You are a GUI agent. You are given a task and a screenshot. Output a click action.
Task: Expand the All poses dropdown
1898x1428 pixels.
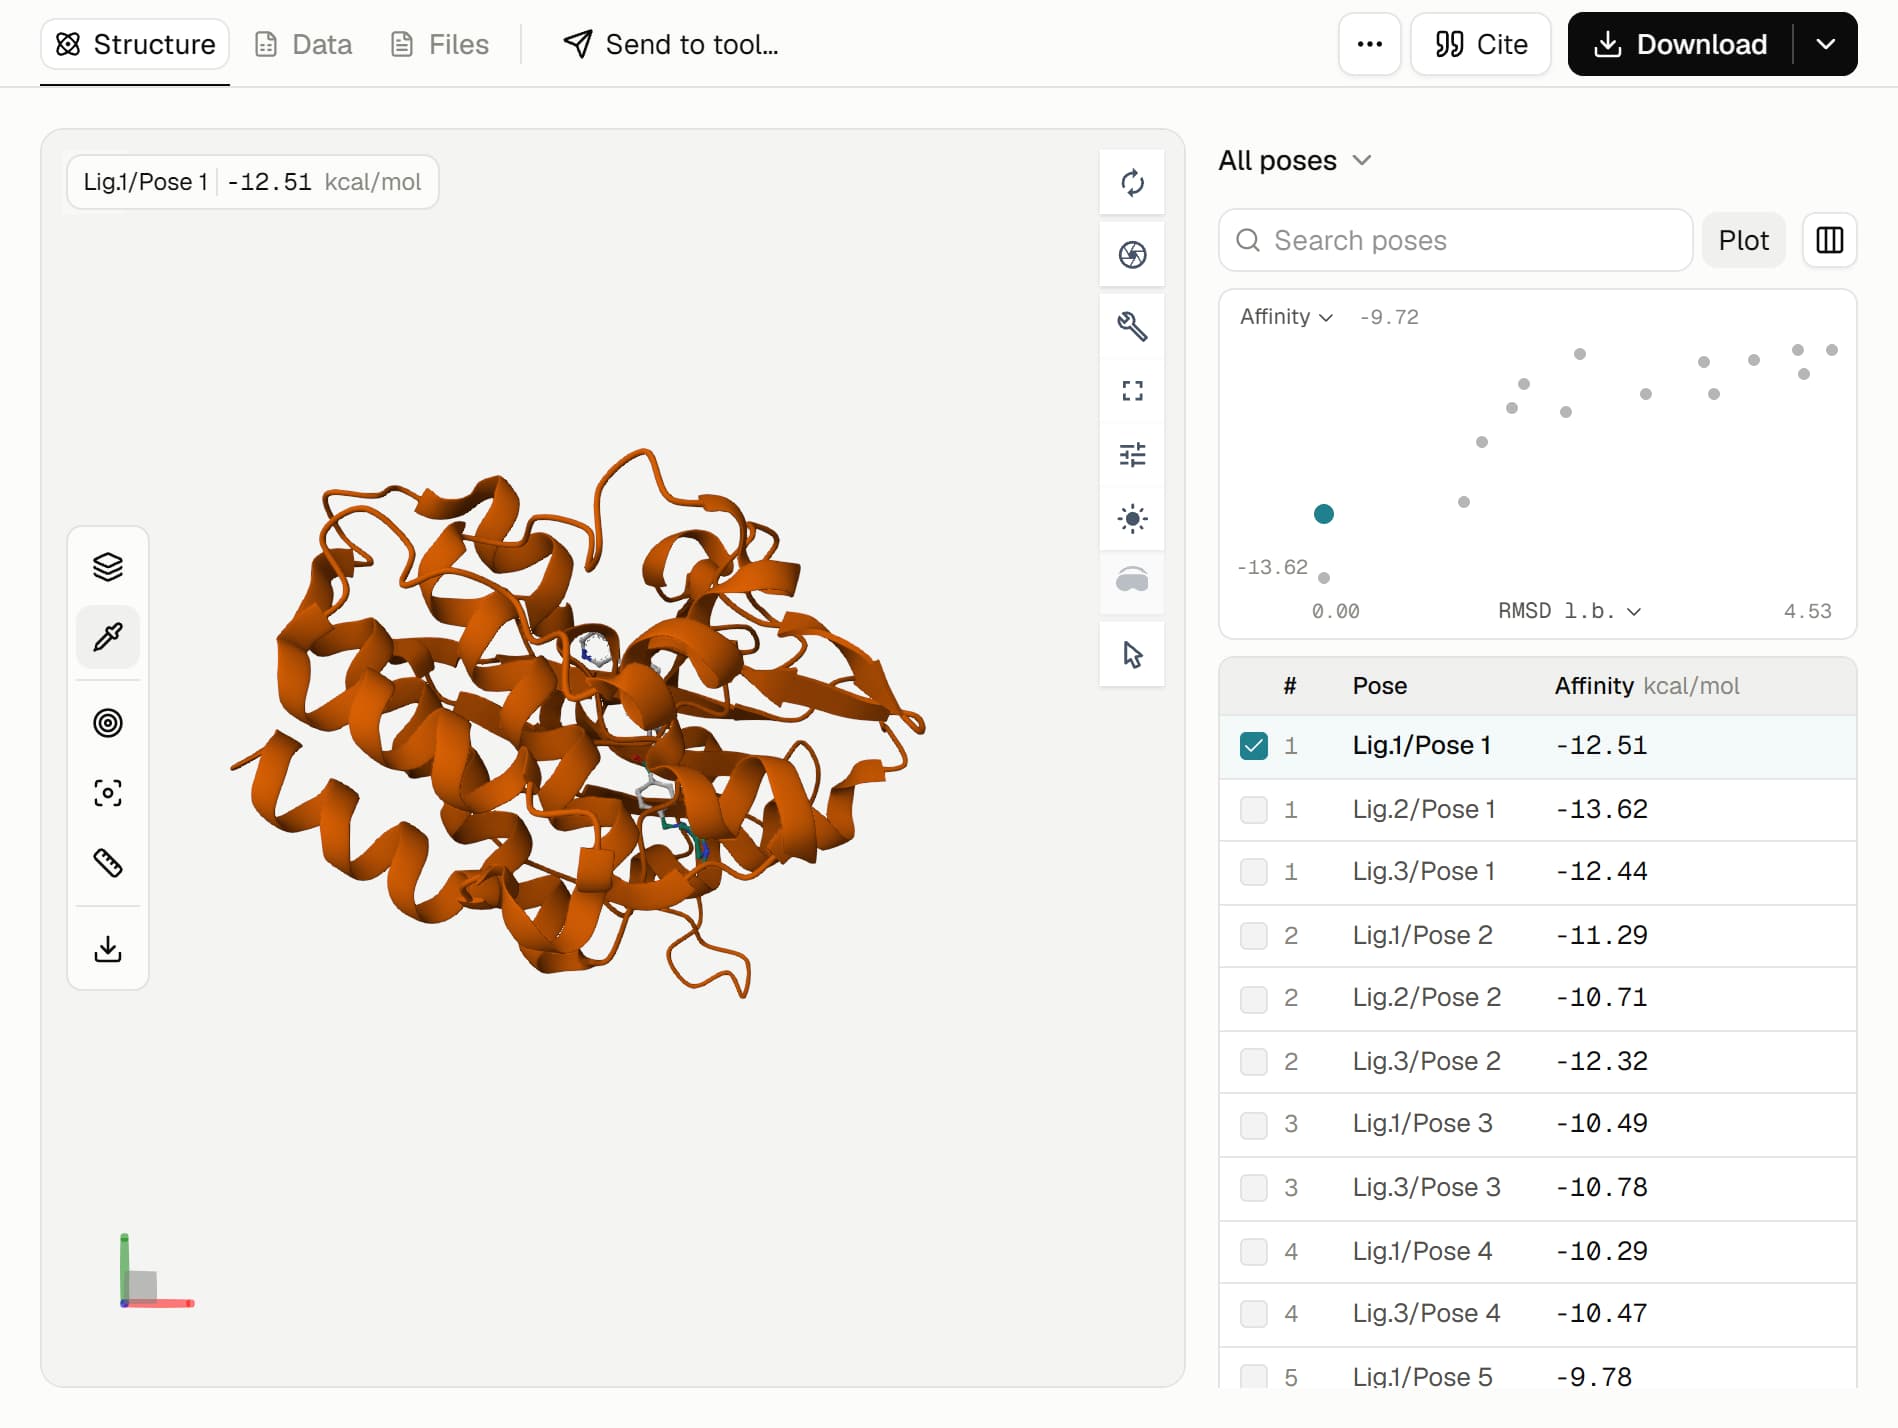[x=1294, y=160]
